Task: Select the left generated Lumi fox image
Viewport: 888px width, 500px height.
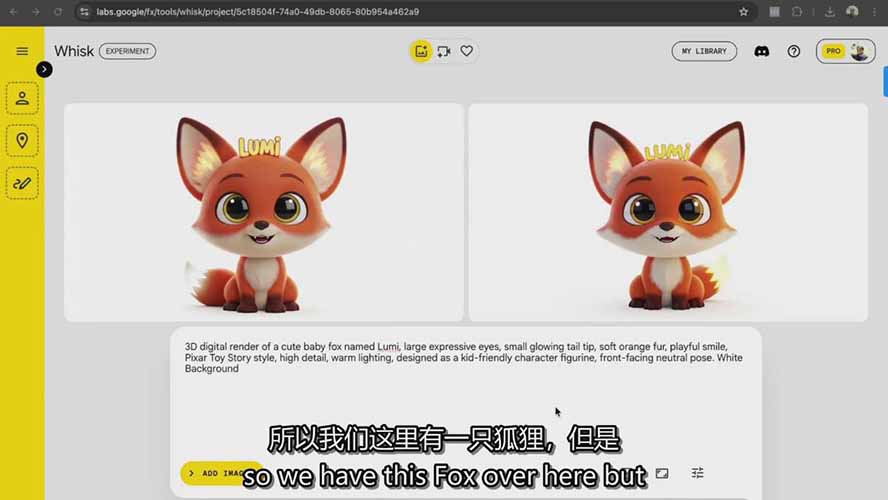Action: pyautogui.click(x=263, y=212)
